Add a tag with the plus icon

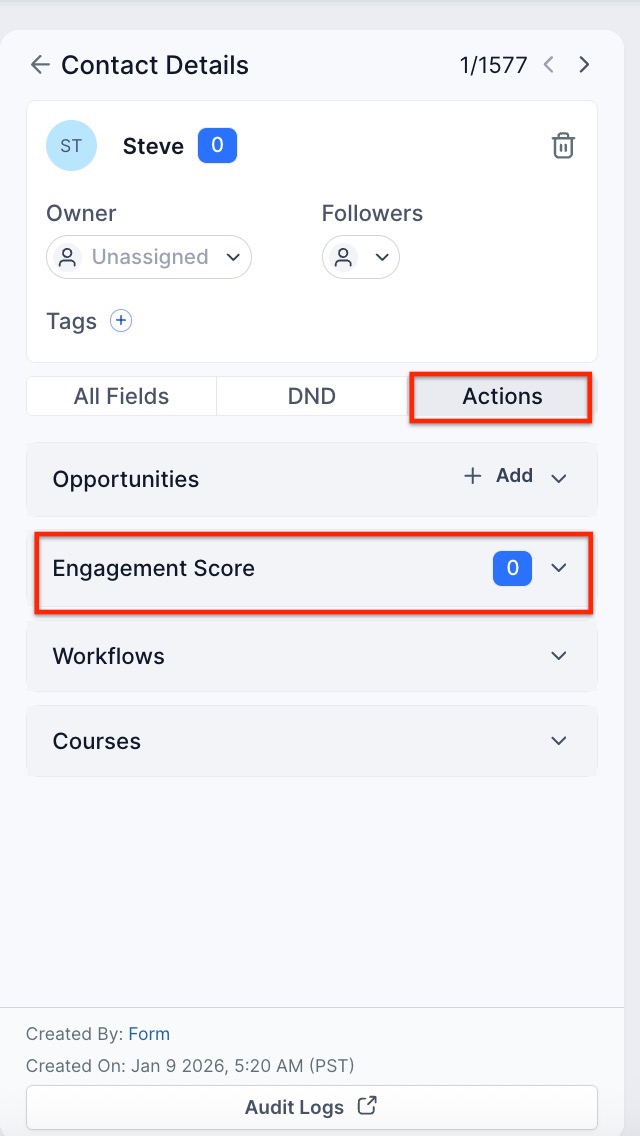[x=121, y=321]
